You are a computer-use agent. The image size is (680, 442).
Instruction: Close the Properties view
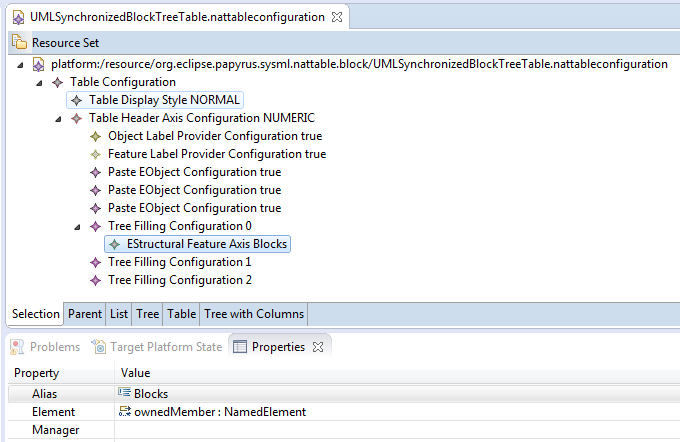click(x=318, y=347)
